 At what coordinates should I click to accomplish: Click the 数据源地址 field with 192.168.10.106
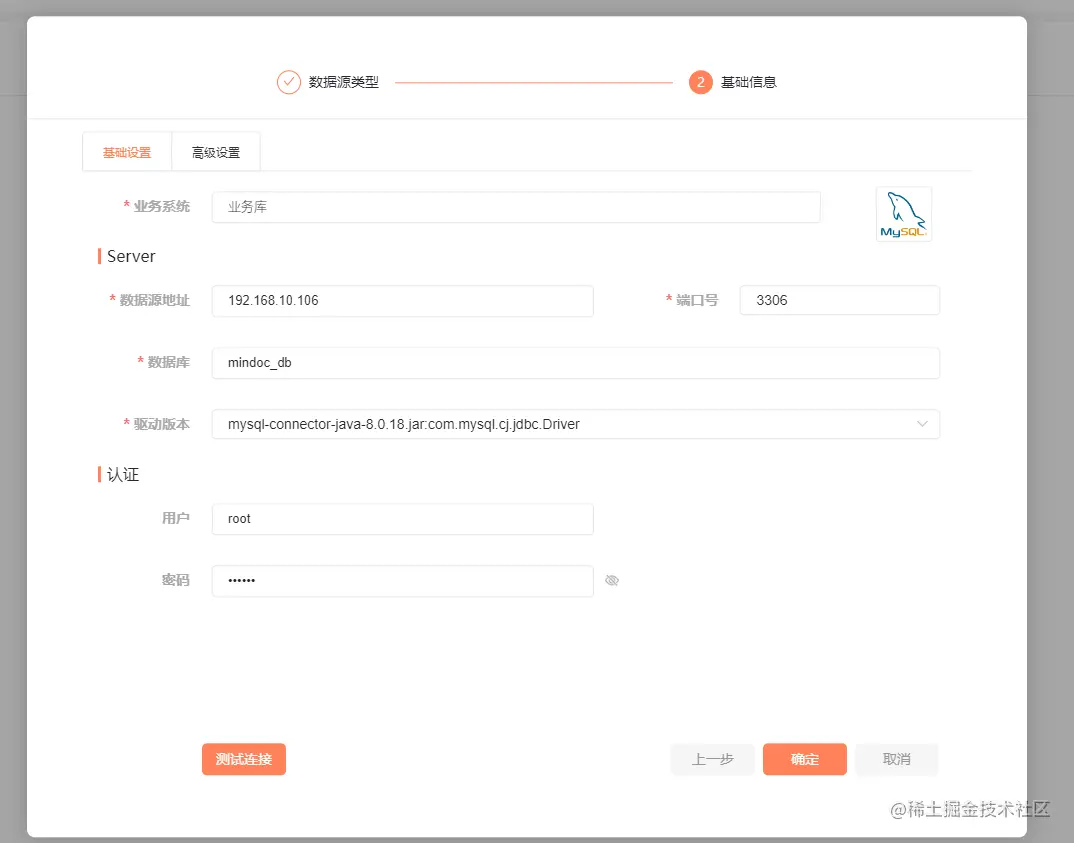[403, 301]
